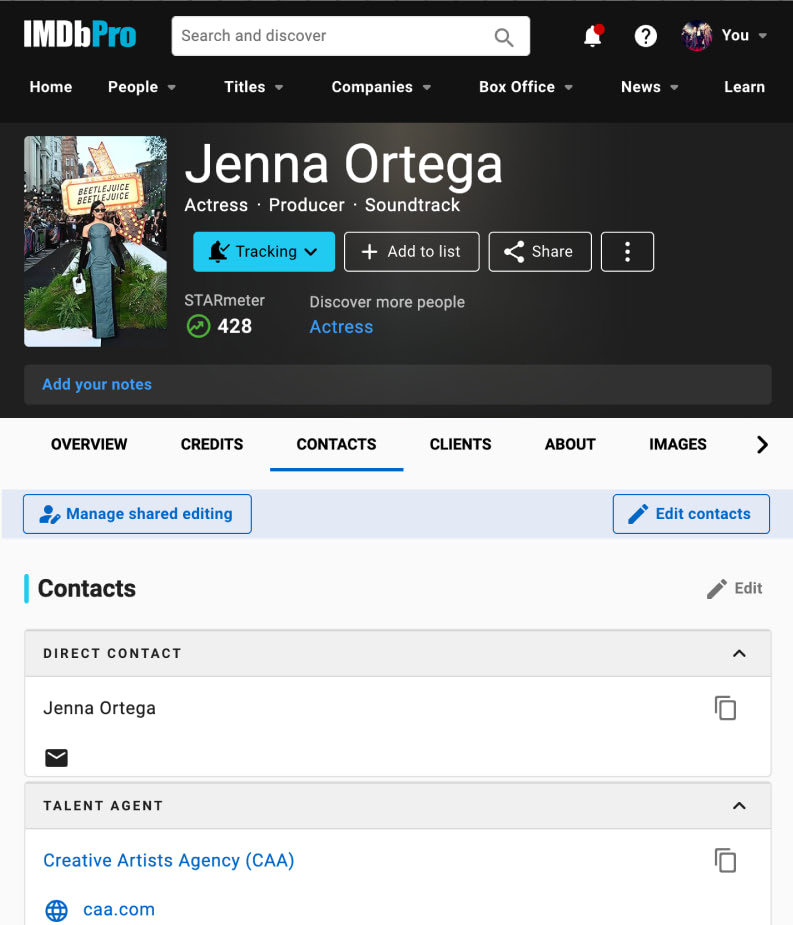Open the People menu dropdown

(142, 87)
